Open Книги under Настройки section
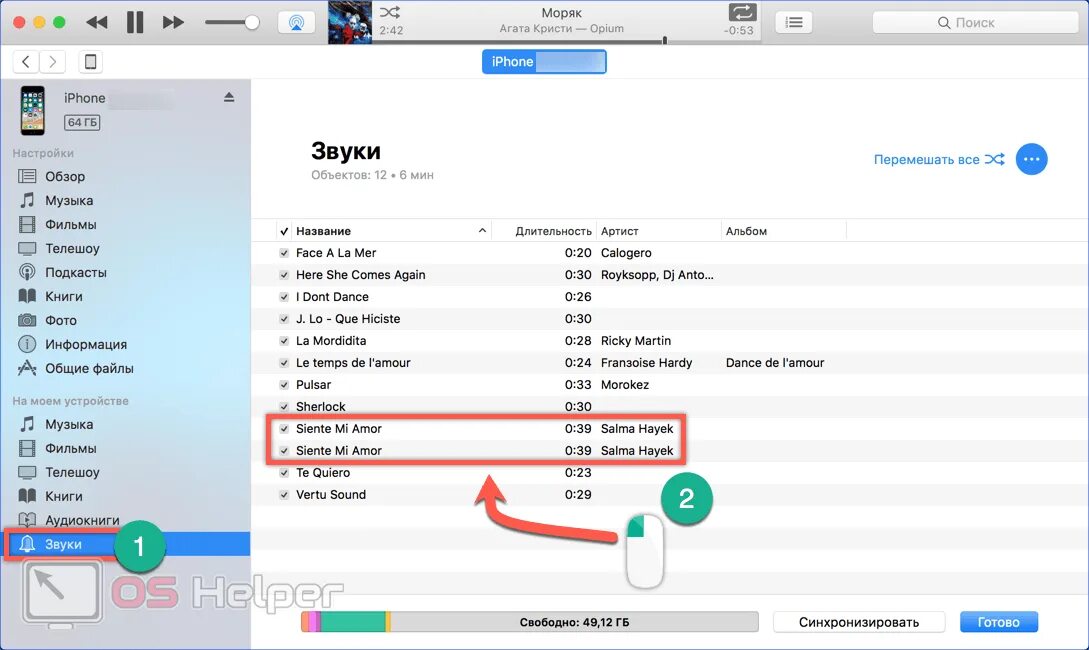Image resolution: width=1089 pixels, height=650 pixels. 63,297
